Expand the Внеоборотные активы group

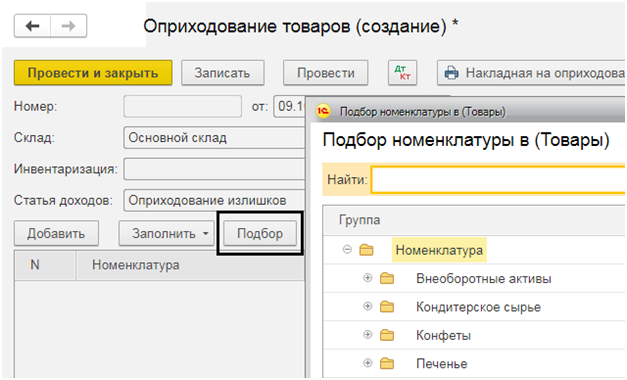(x=367, y=278)
